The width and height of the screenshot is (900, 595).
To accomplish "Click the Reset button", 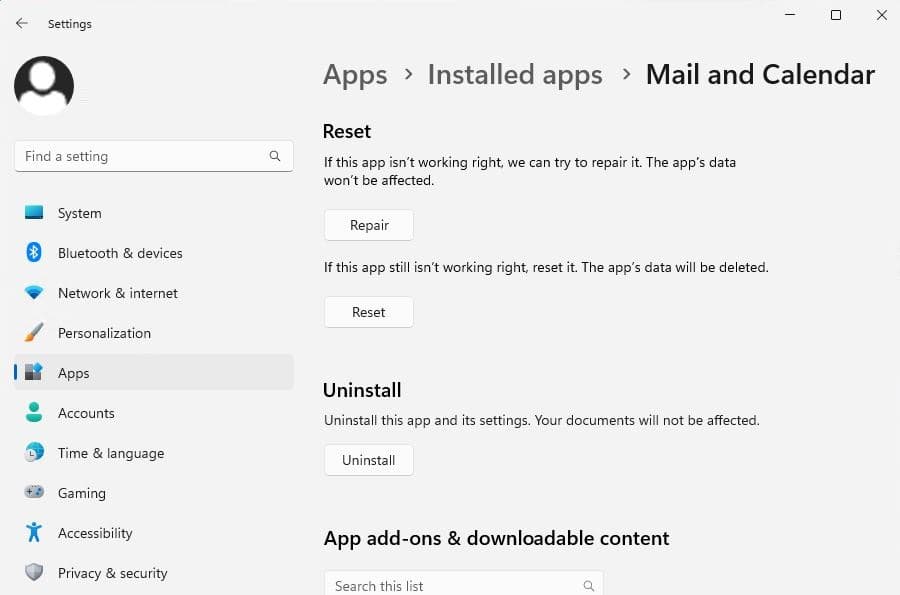I will (368, 312).
